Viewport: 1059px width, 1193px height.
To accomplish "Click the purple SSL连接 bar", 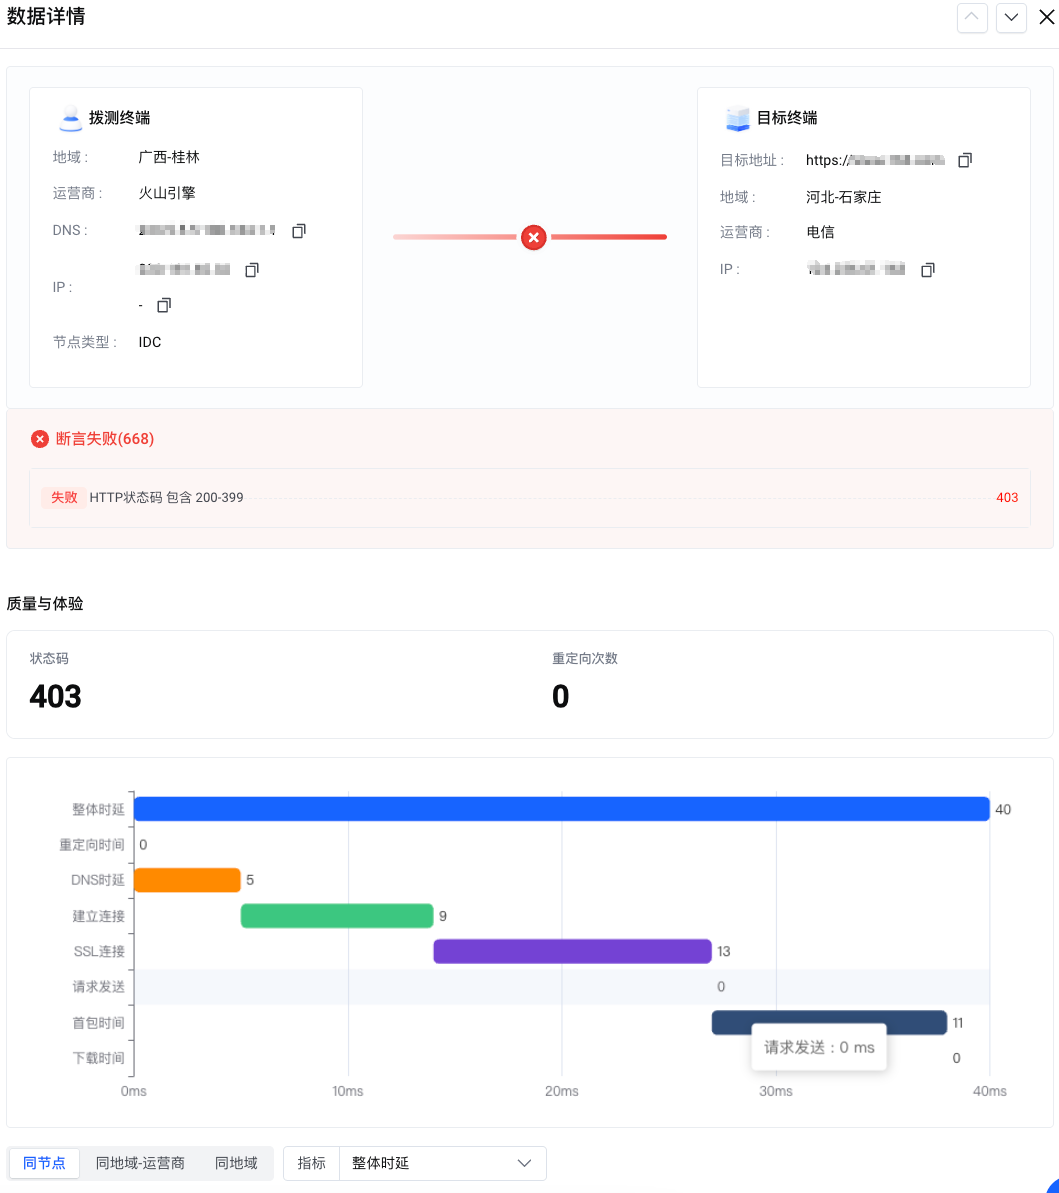I will (x=572, y=951).
